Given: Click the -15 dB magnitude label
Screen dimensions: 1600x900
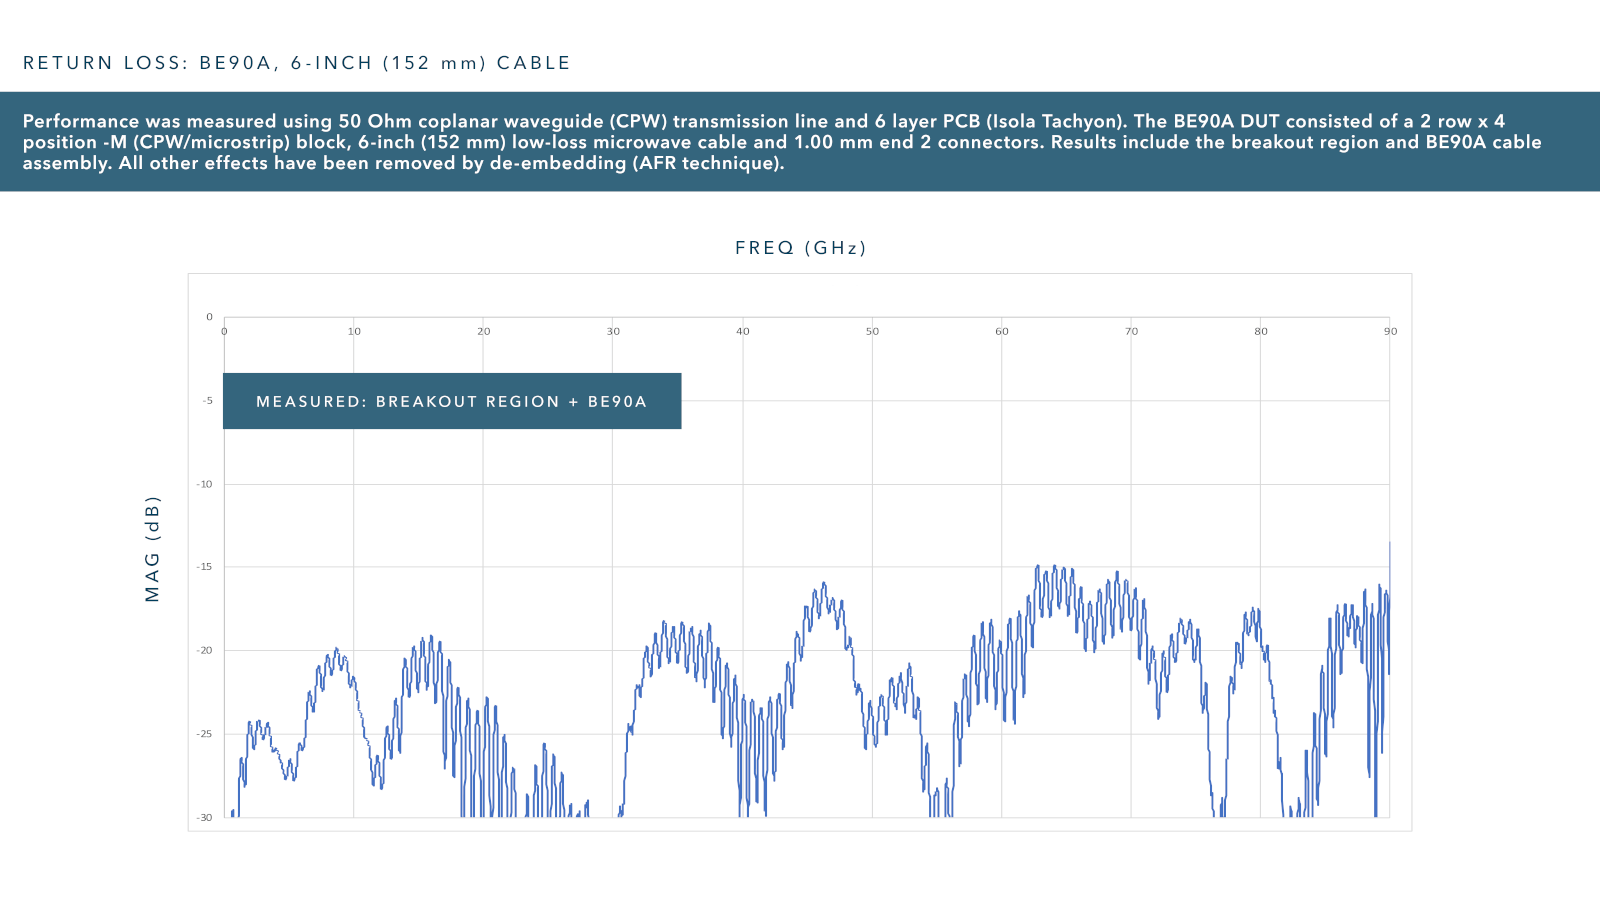Looking at the screenshot, I should click(205, 568).
